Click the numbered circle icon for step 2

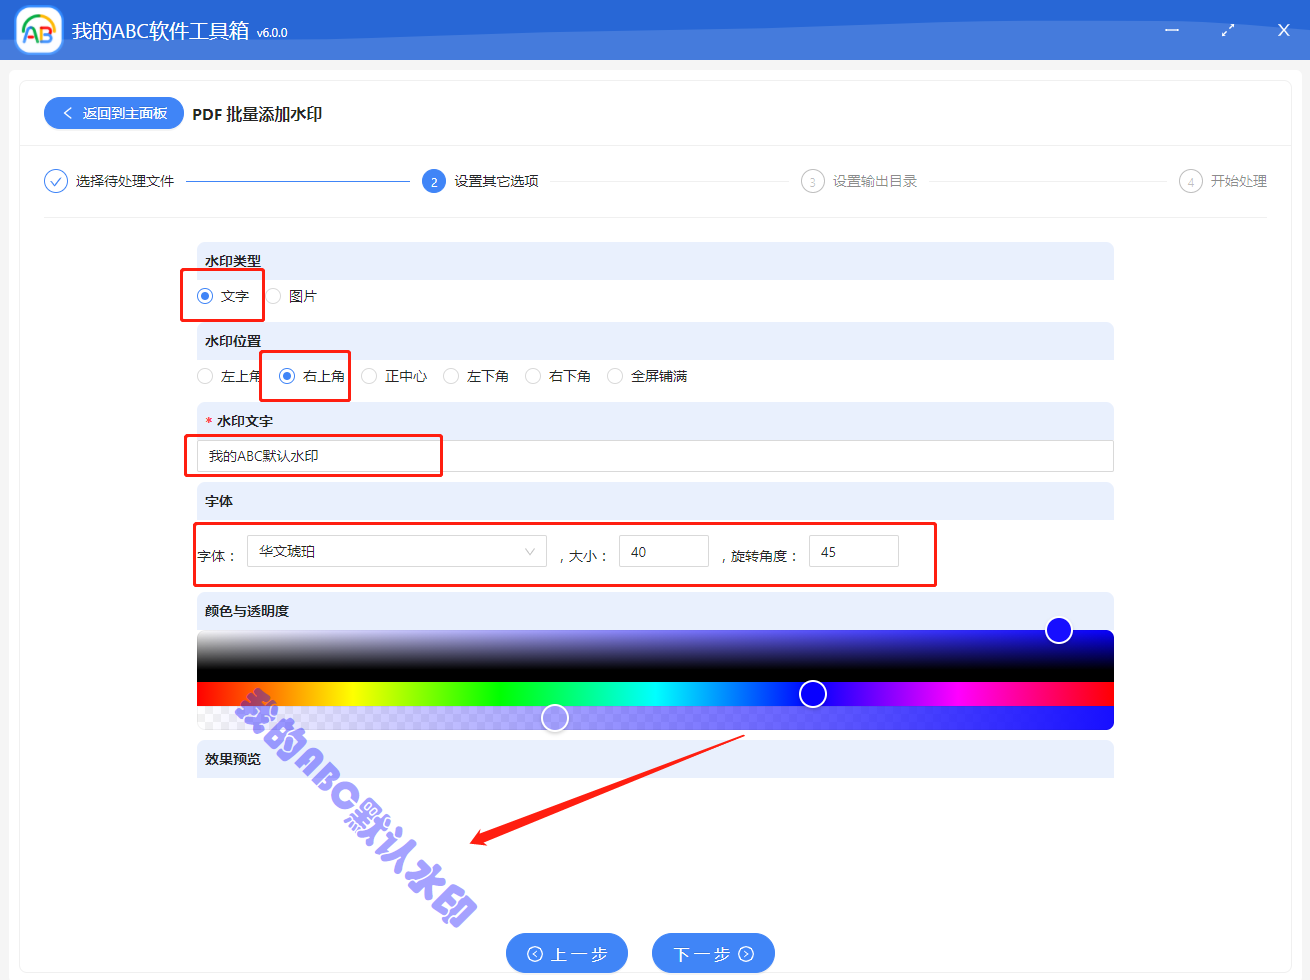tap(433, 181)
